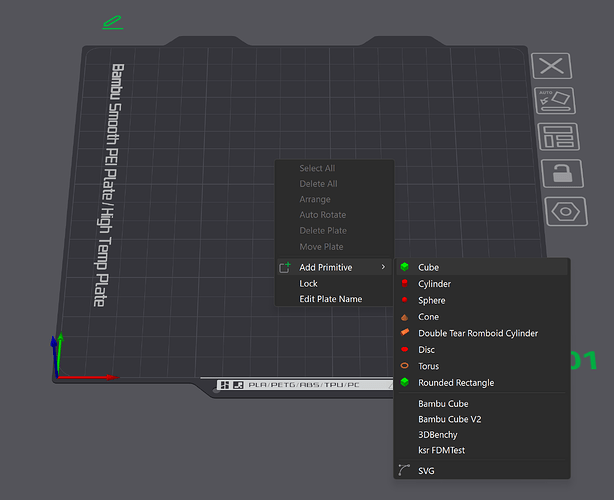Screen dimensions: 614x500
Task: Click the greyed-out Delete Plate entry
Action: point(334,231)
